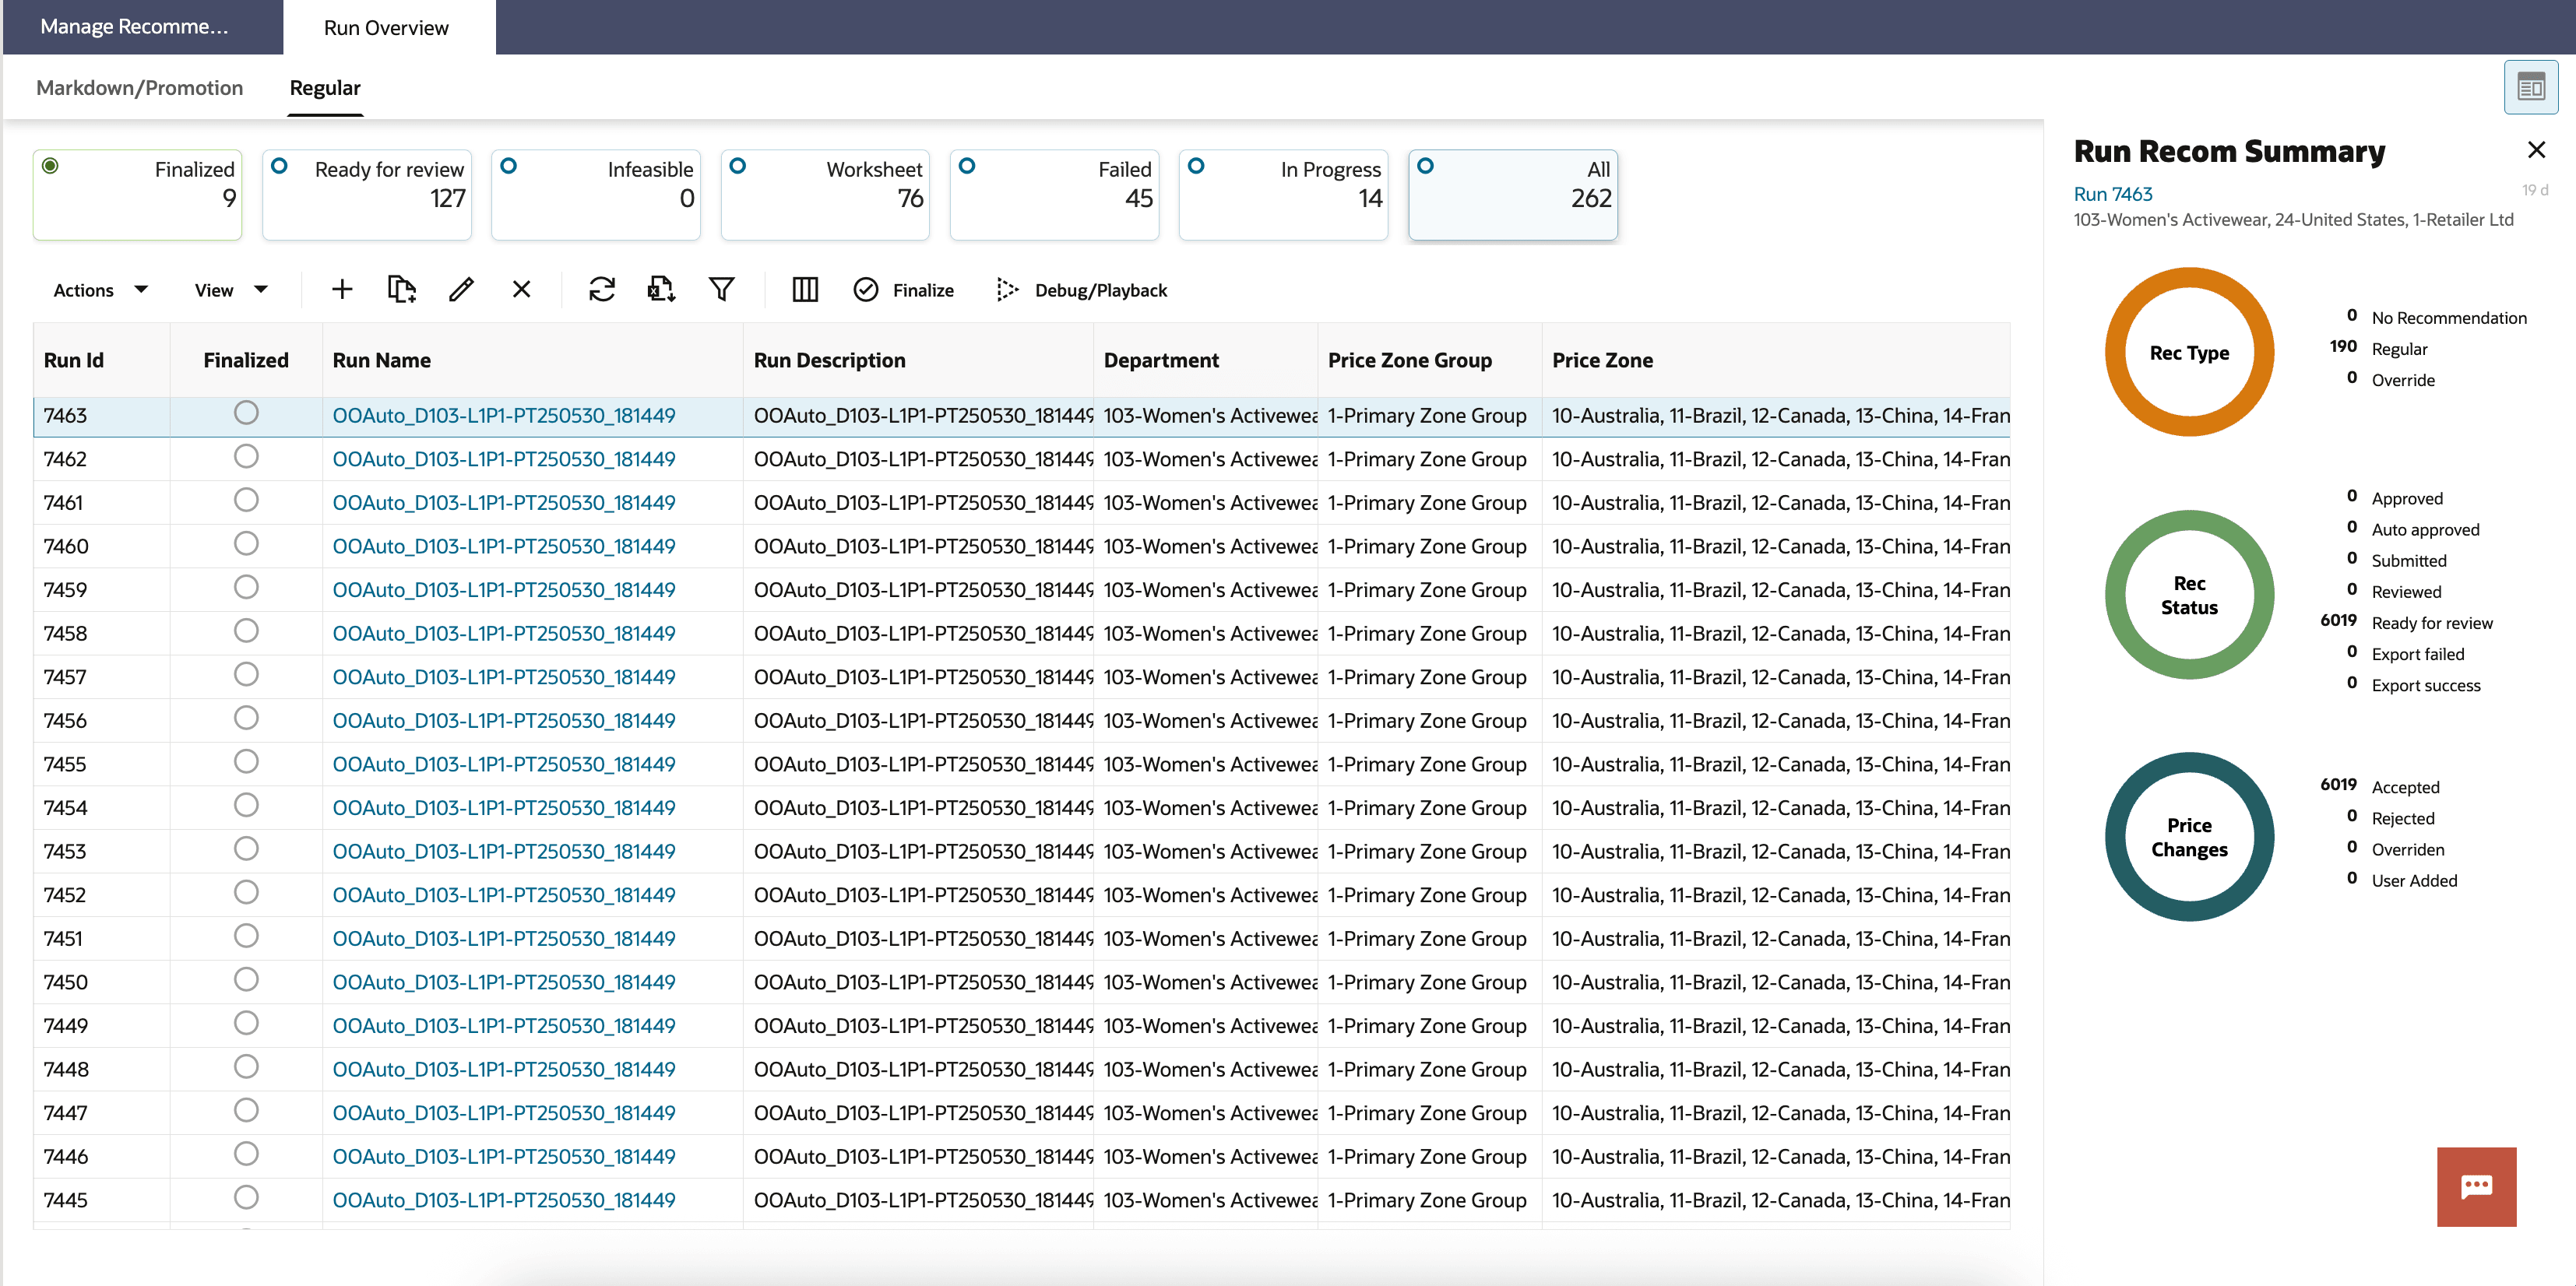Click the Finalize button
This screenshot has height=1286, width=2576.
coord(903,290)
